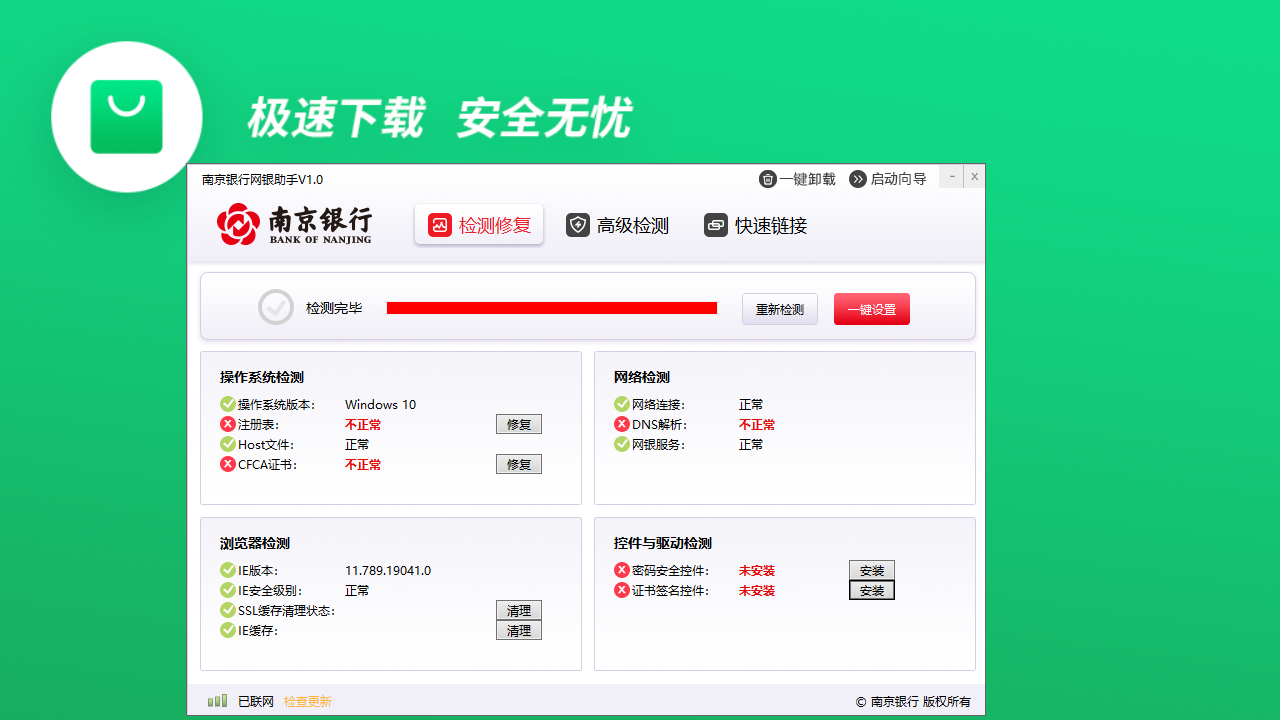Click the 快速链接 chain icon
Screen dimensions: 1280x720
(x=715, y=225)
